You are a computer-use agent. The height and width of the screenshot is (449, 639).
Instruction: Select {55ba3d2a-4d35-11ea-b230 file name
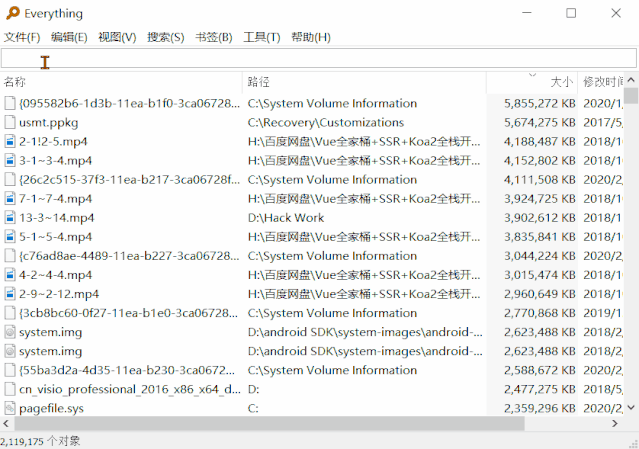pyautogui.click(x=127, y=370)
